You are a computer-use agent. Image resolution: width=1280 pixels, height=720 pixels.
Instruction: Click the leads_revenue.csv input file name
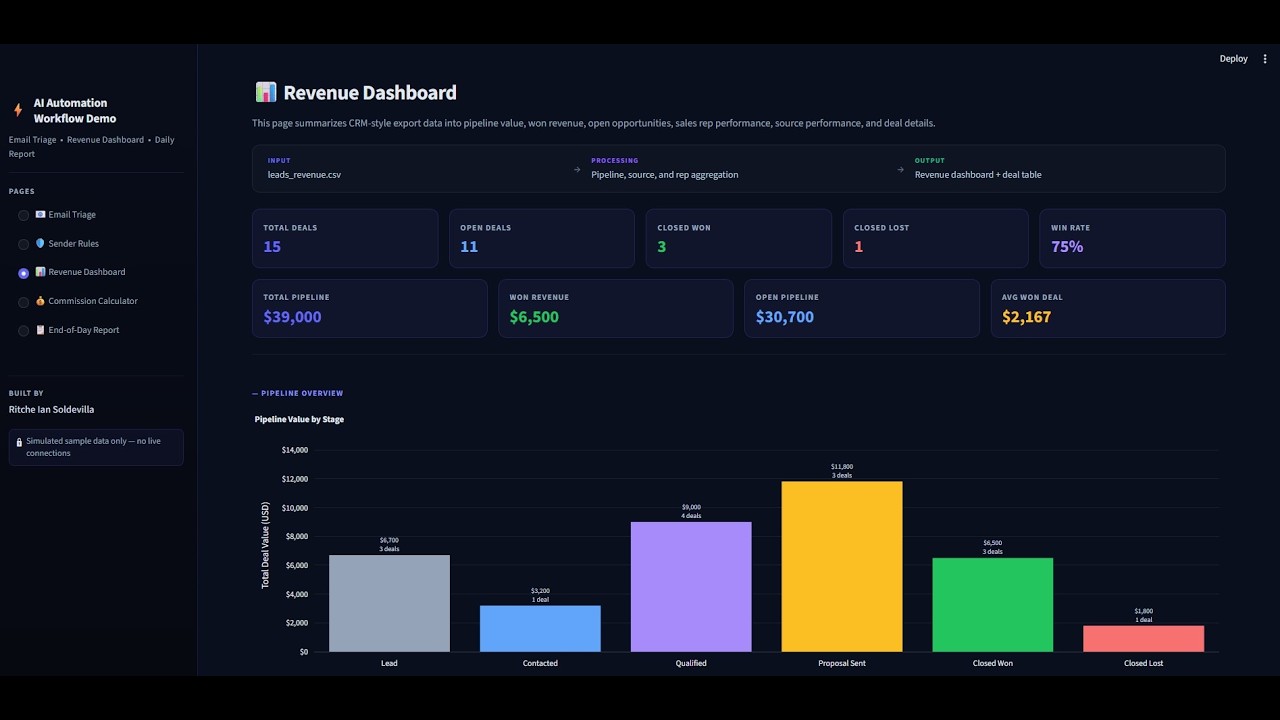click(304, 175)
